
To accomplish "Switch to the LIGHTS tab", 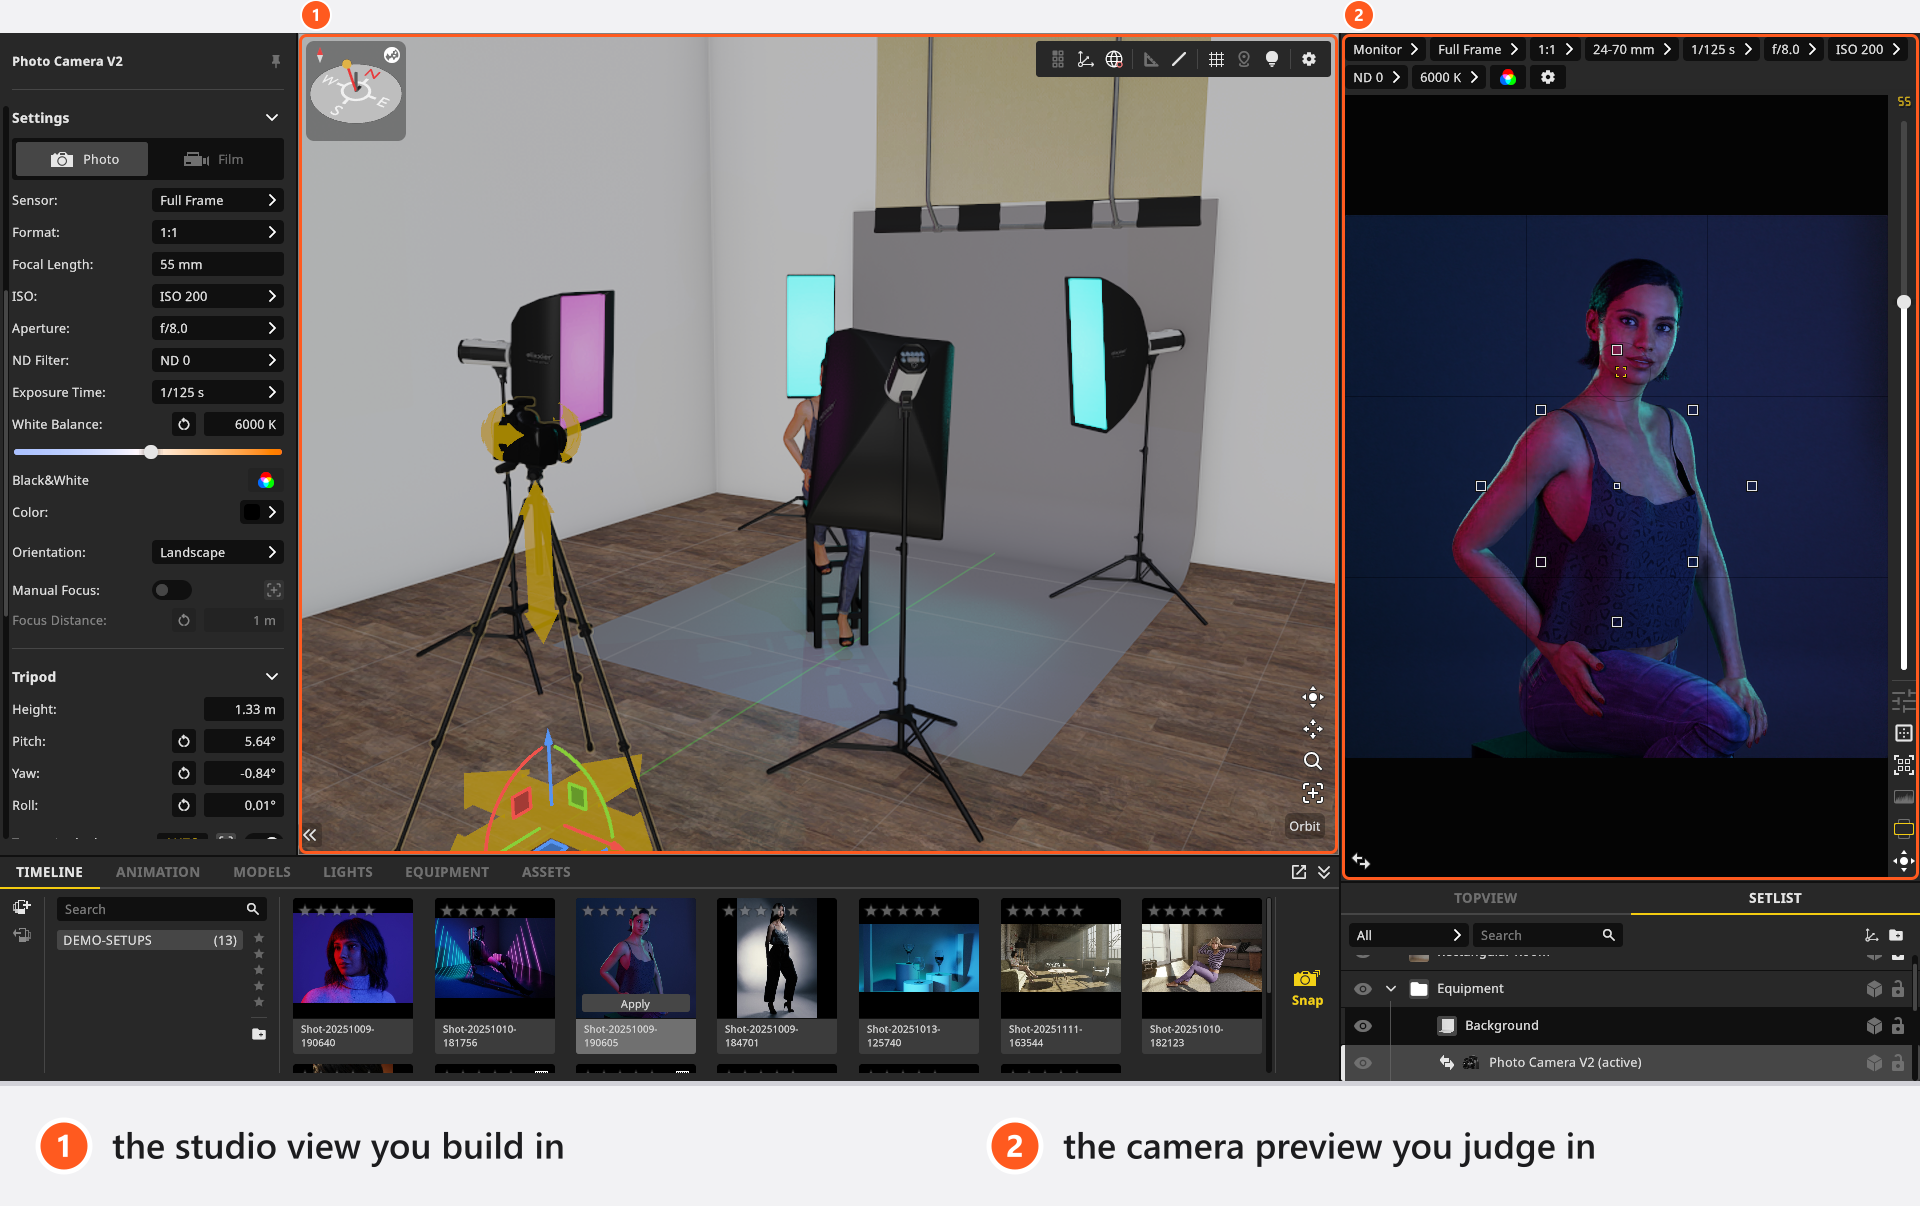I will click(348, 872).
